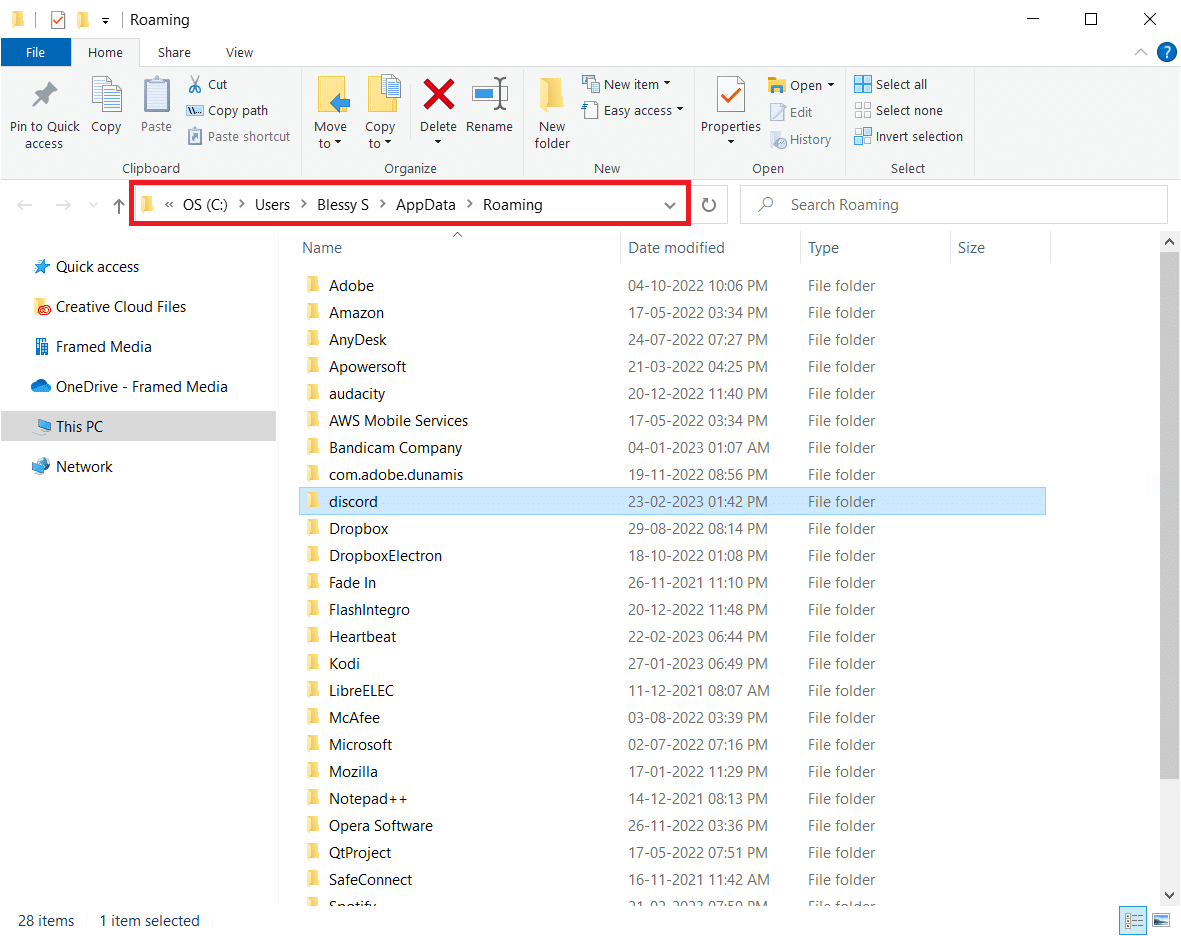
Task: Select the Notepad++ folder
Action: click(x=672, y=798)
